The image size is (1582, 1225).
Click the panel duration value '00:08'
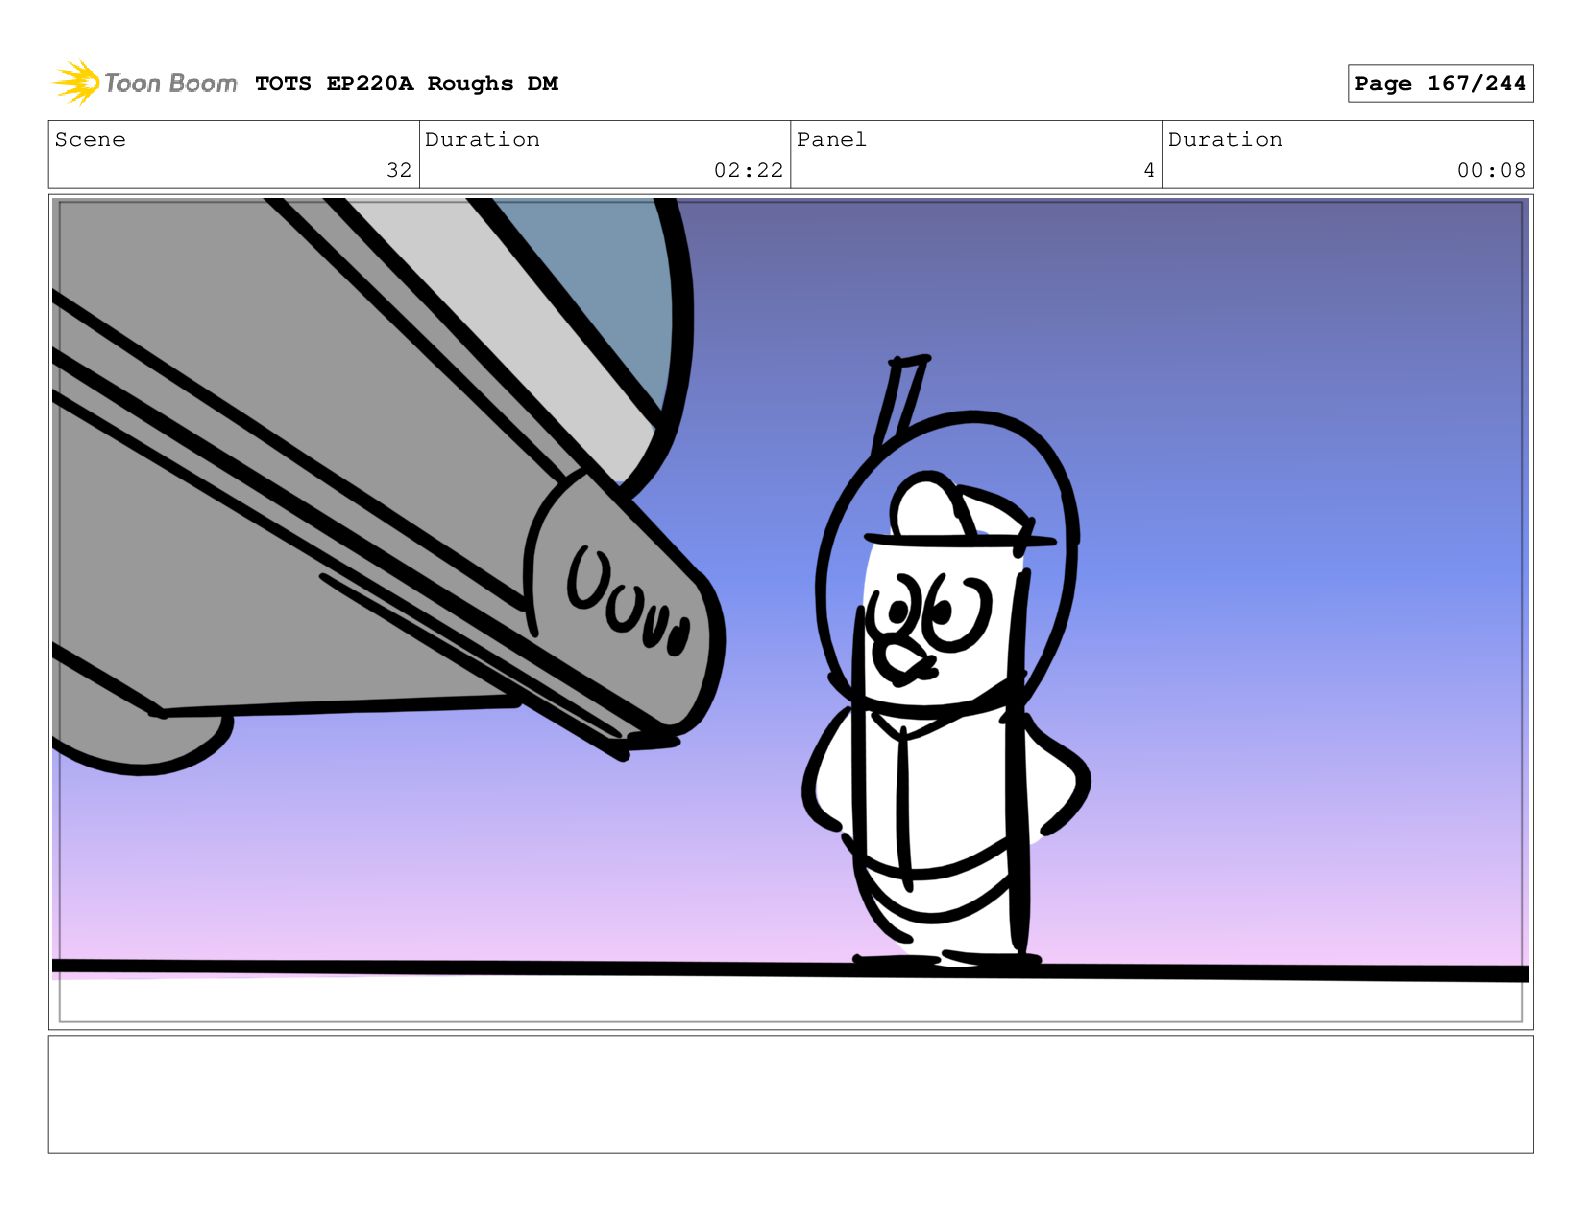[x=1491, y=170]
